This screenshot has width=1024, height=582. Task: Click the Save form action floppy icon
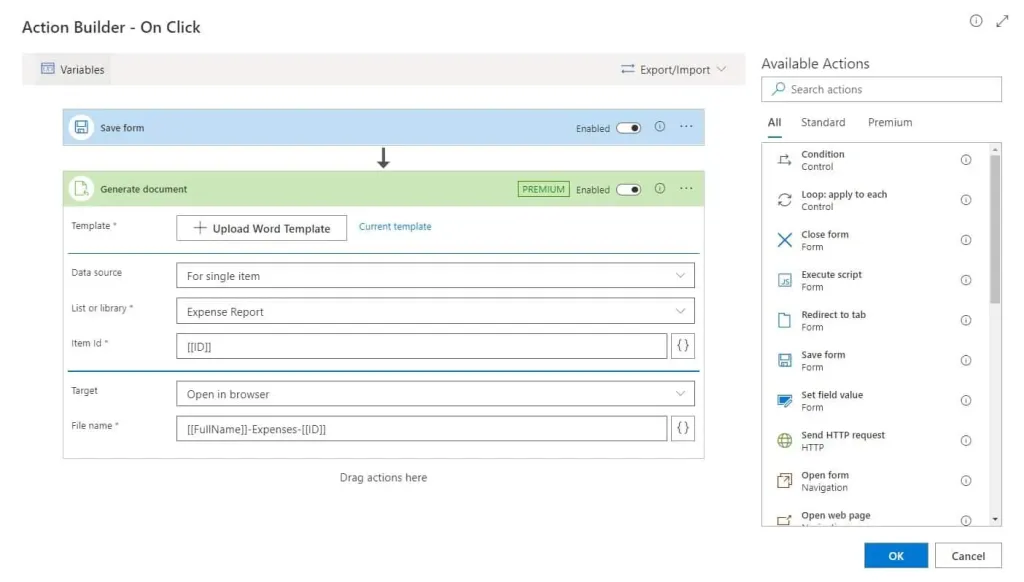tap(81, 128)
